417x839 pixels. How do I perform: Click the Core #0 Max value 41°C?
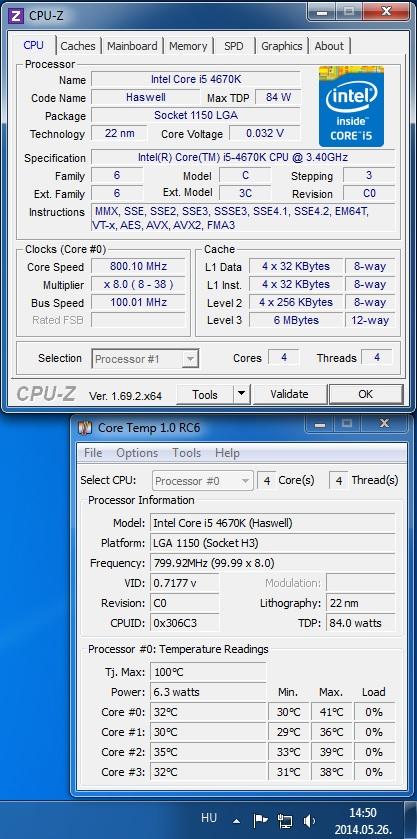[x=331, y=712]
